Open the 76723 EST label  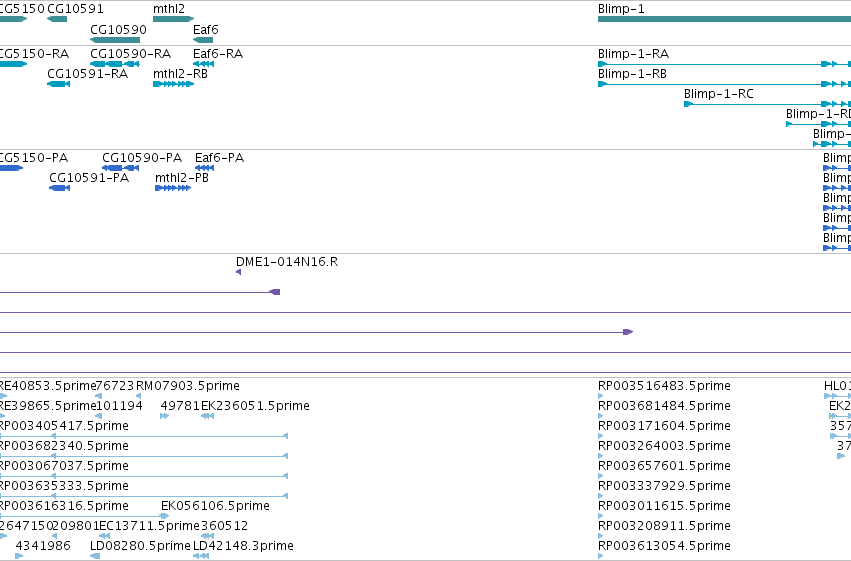click(115, 386)
